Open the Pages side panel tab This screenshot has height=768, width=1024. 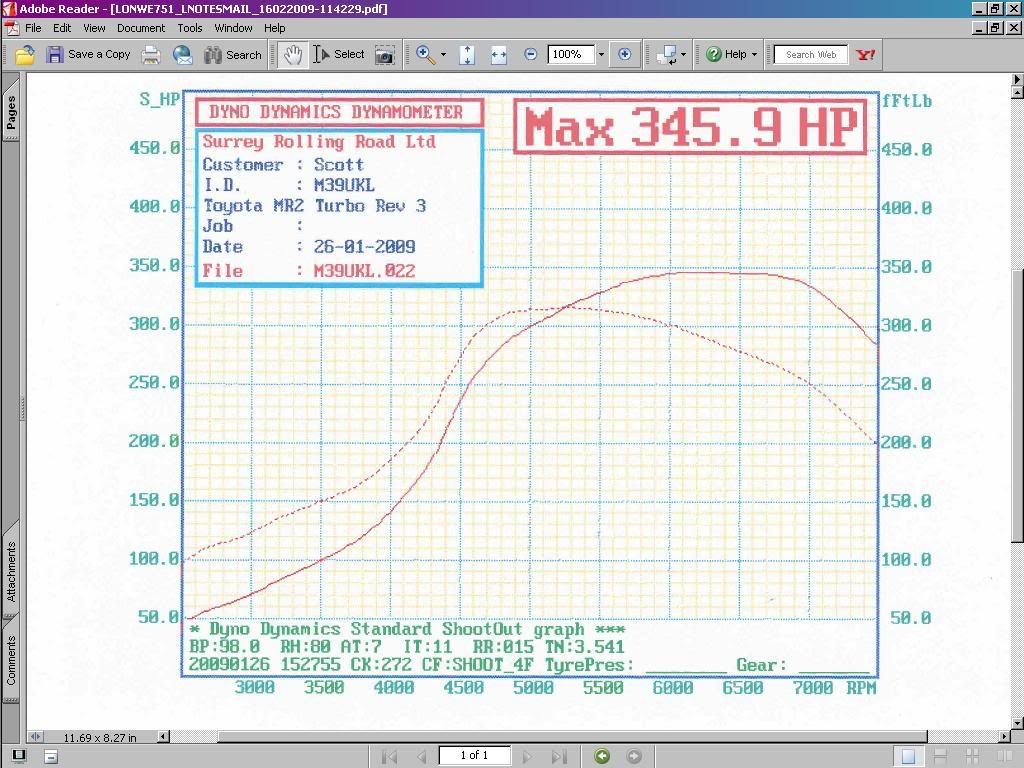(11, 112)
